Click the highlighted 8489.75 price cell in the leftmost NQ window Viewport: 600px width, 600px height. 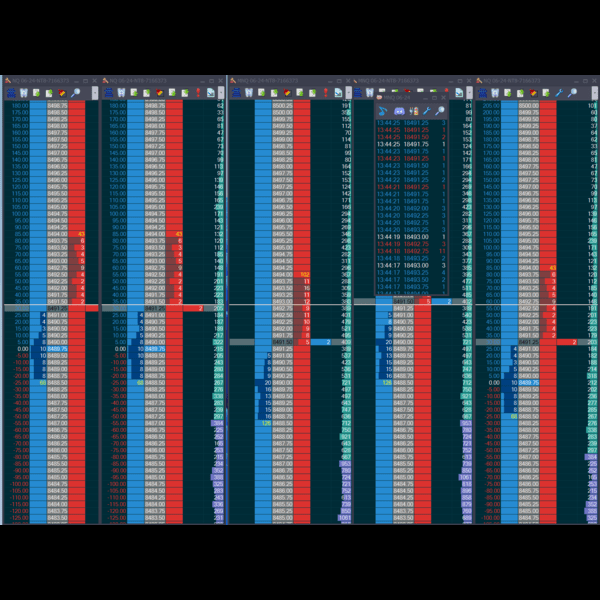click(57, 349)
